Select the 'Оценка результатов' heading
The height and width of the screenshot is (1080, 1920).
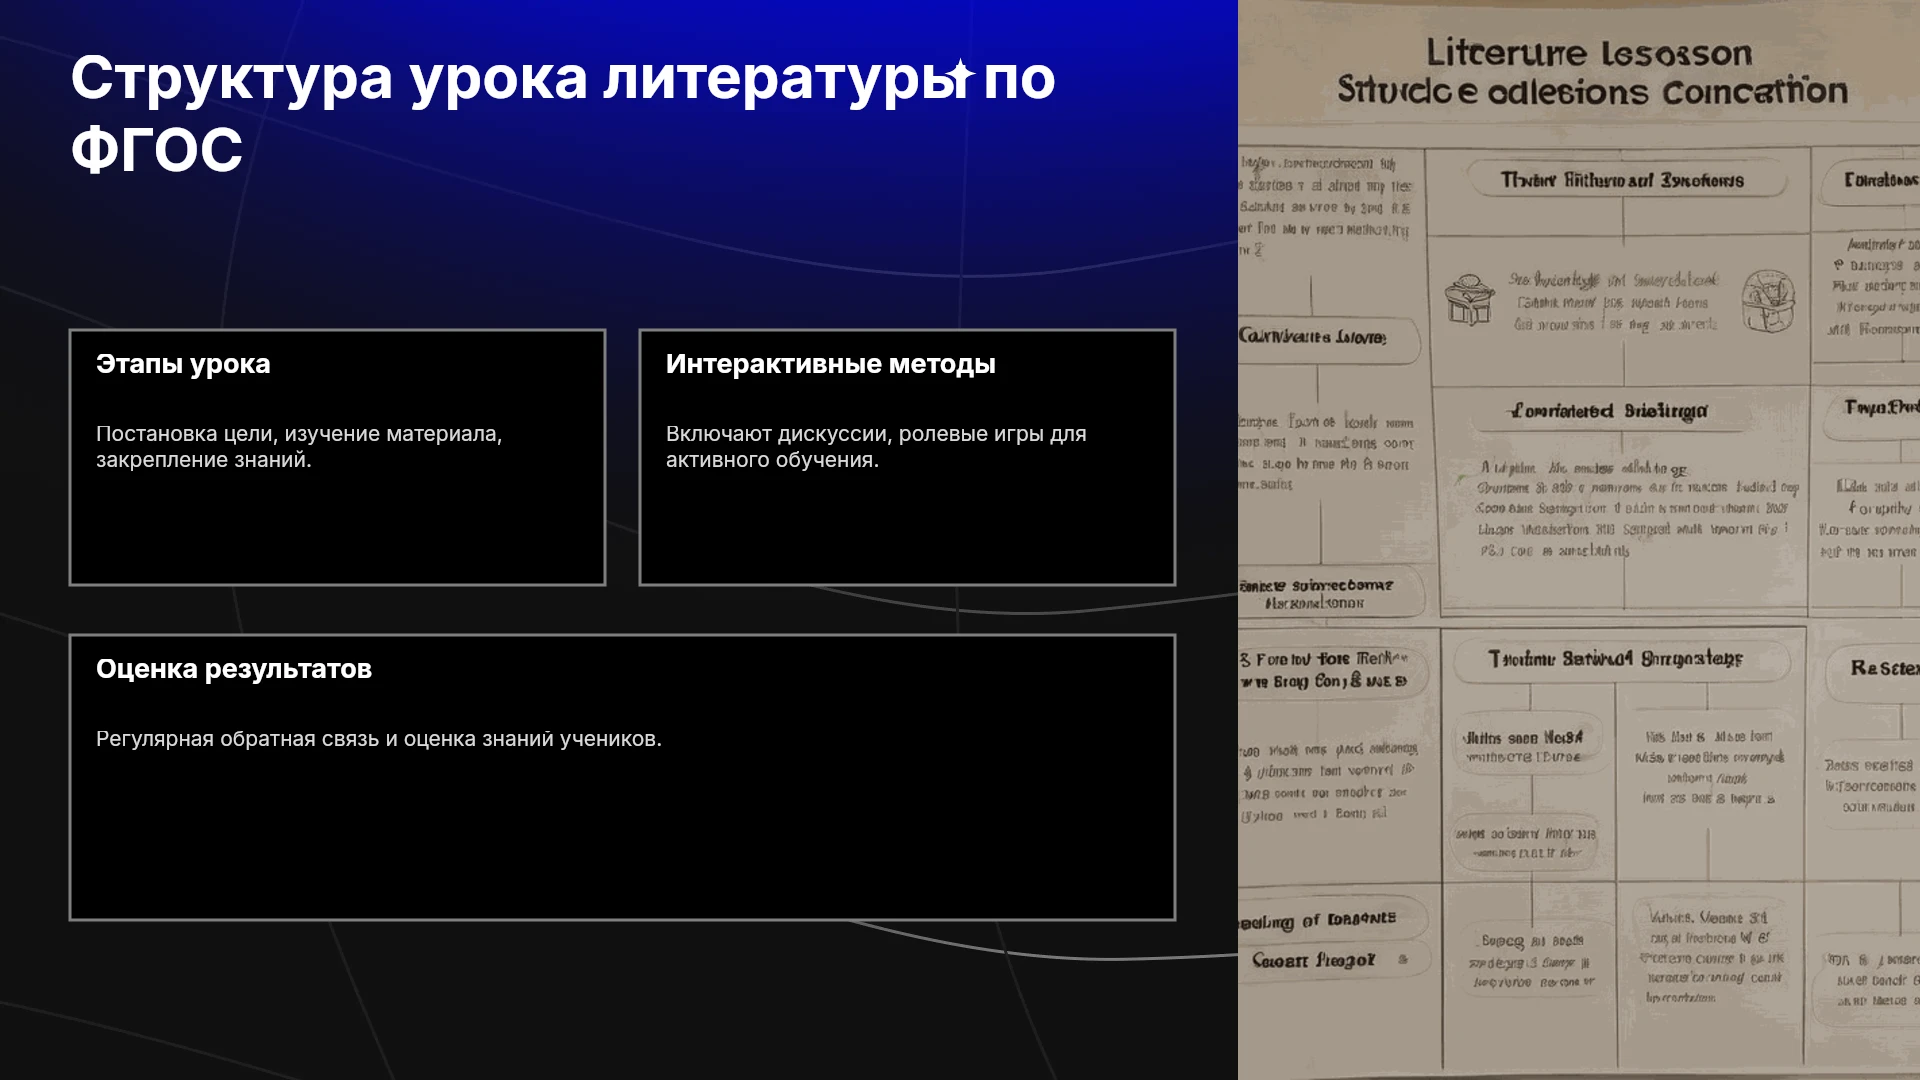point(234,669)
